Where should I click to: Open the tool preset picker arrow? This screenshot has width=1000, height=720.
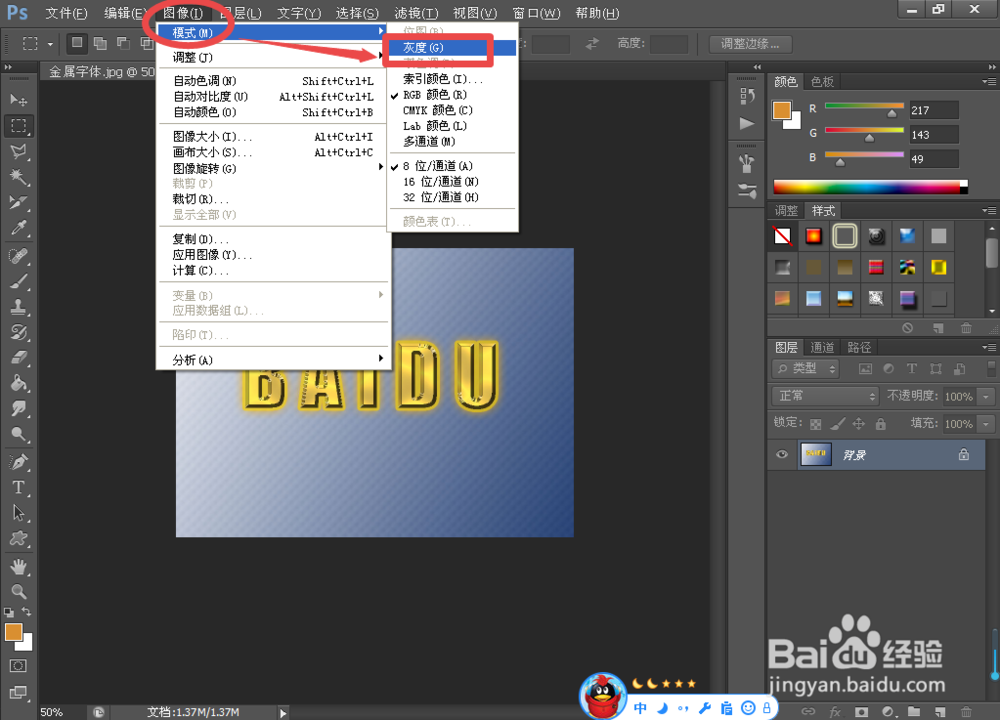click(50, 44)
